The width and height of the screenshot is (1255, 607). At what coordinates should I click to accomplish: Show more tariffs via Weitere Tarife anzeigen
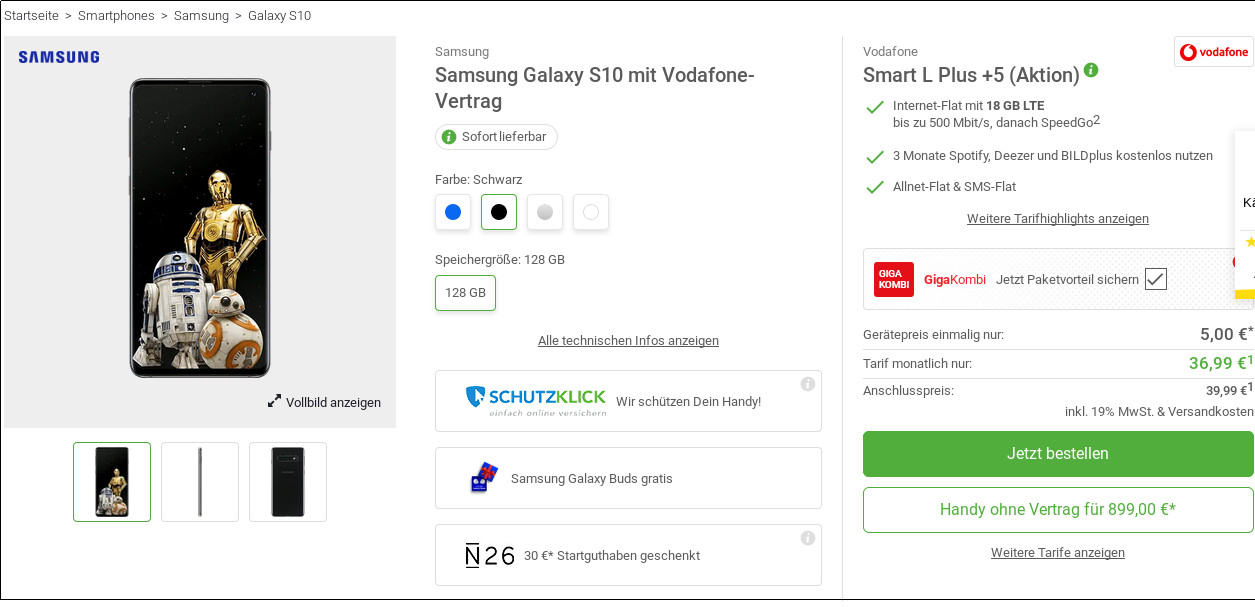click(x=1057, y=553)
